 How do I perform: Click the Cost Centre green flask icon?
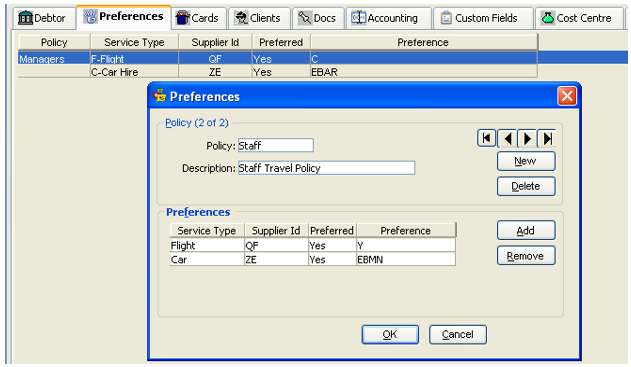tap(548, 18)
